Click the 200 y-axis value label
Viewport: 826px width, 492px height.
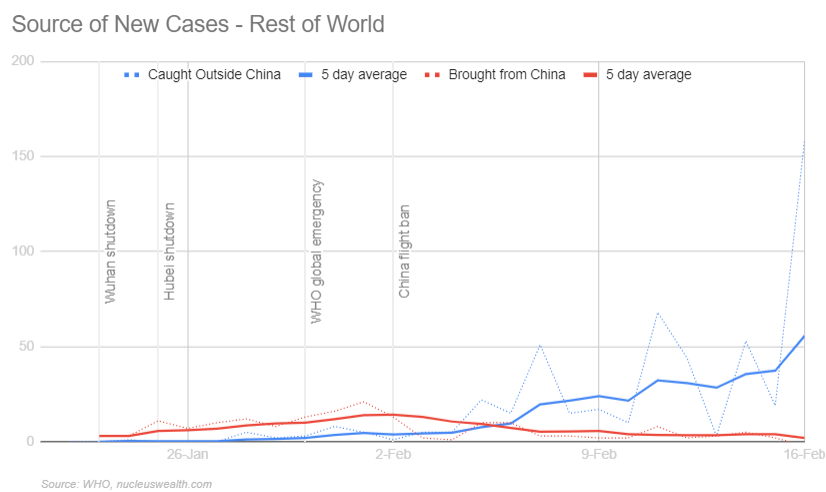22,62
